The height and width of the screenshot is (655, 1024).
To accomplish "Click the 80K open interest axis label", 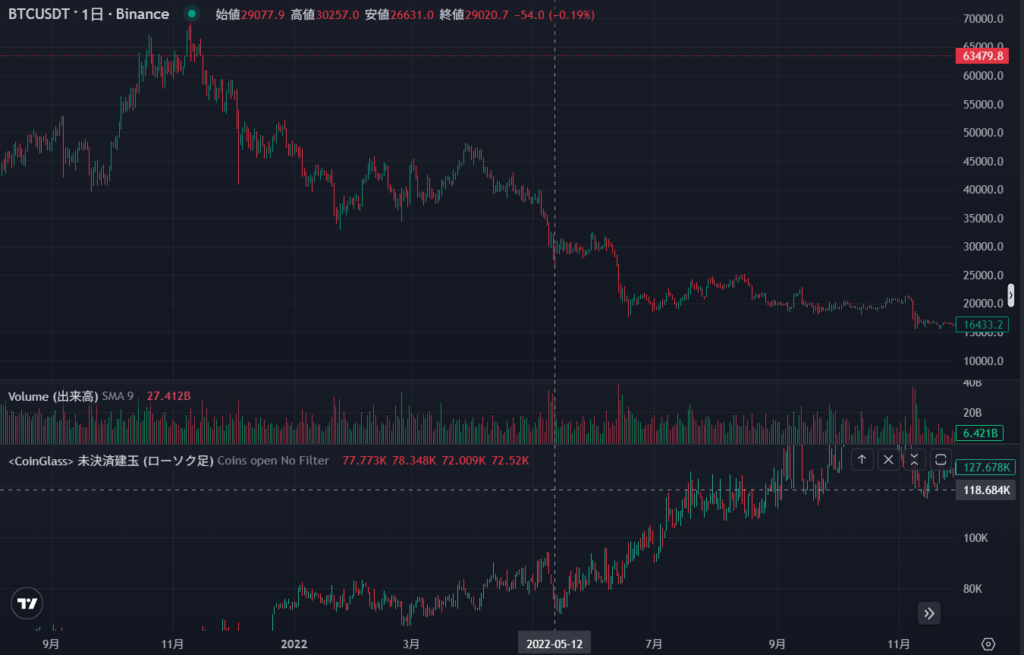I will tap(972, 589).
